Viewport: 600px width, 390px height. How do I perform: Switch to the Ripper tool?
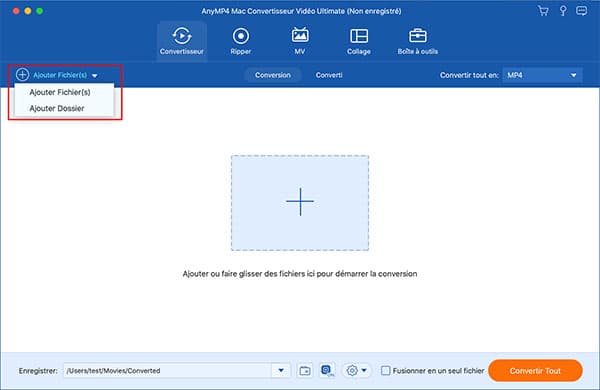point(241,41)
